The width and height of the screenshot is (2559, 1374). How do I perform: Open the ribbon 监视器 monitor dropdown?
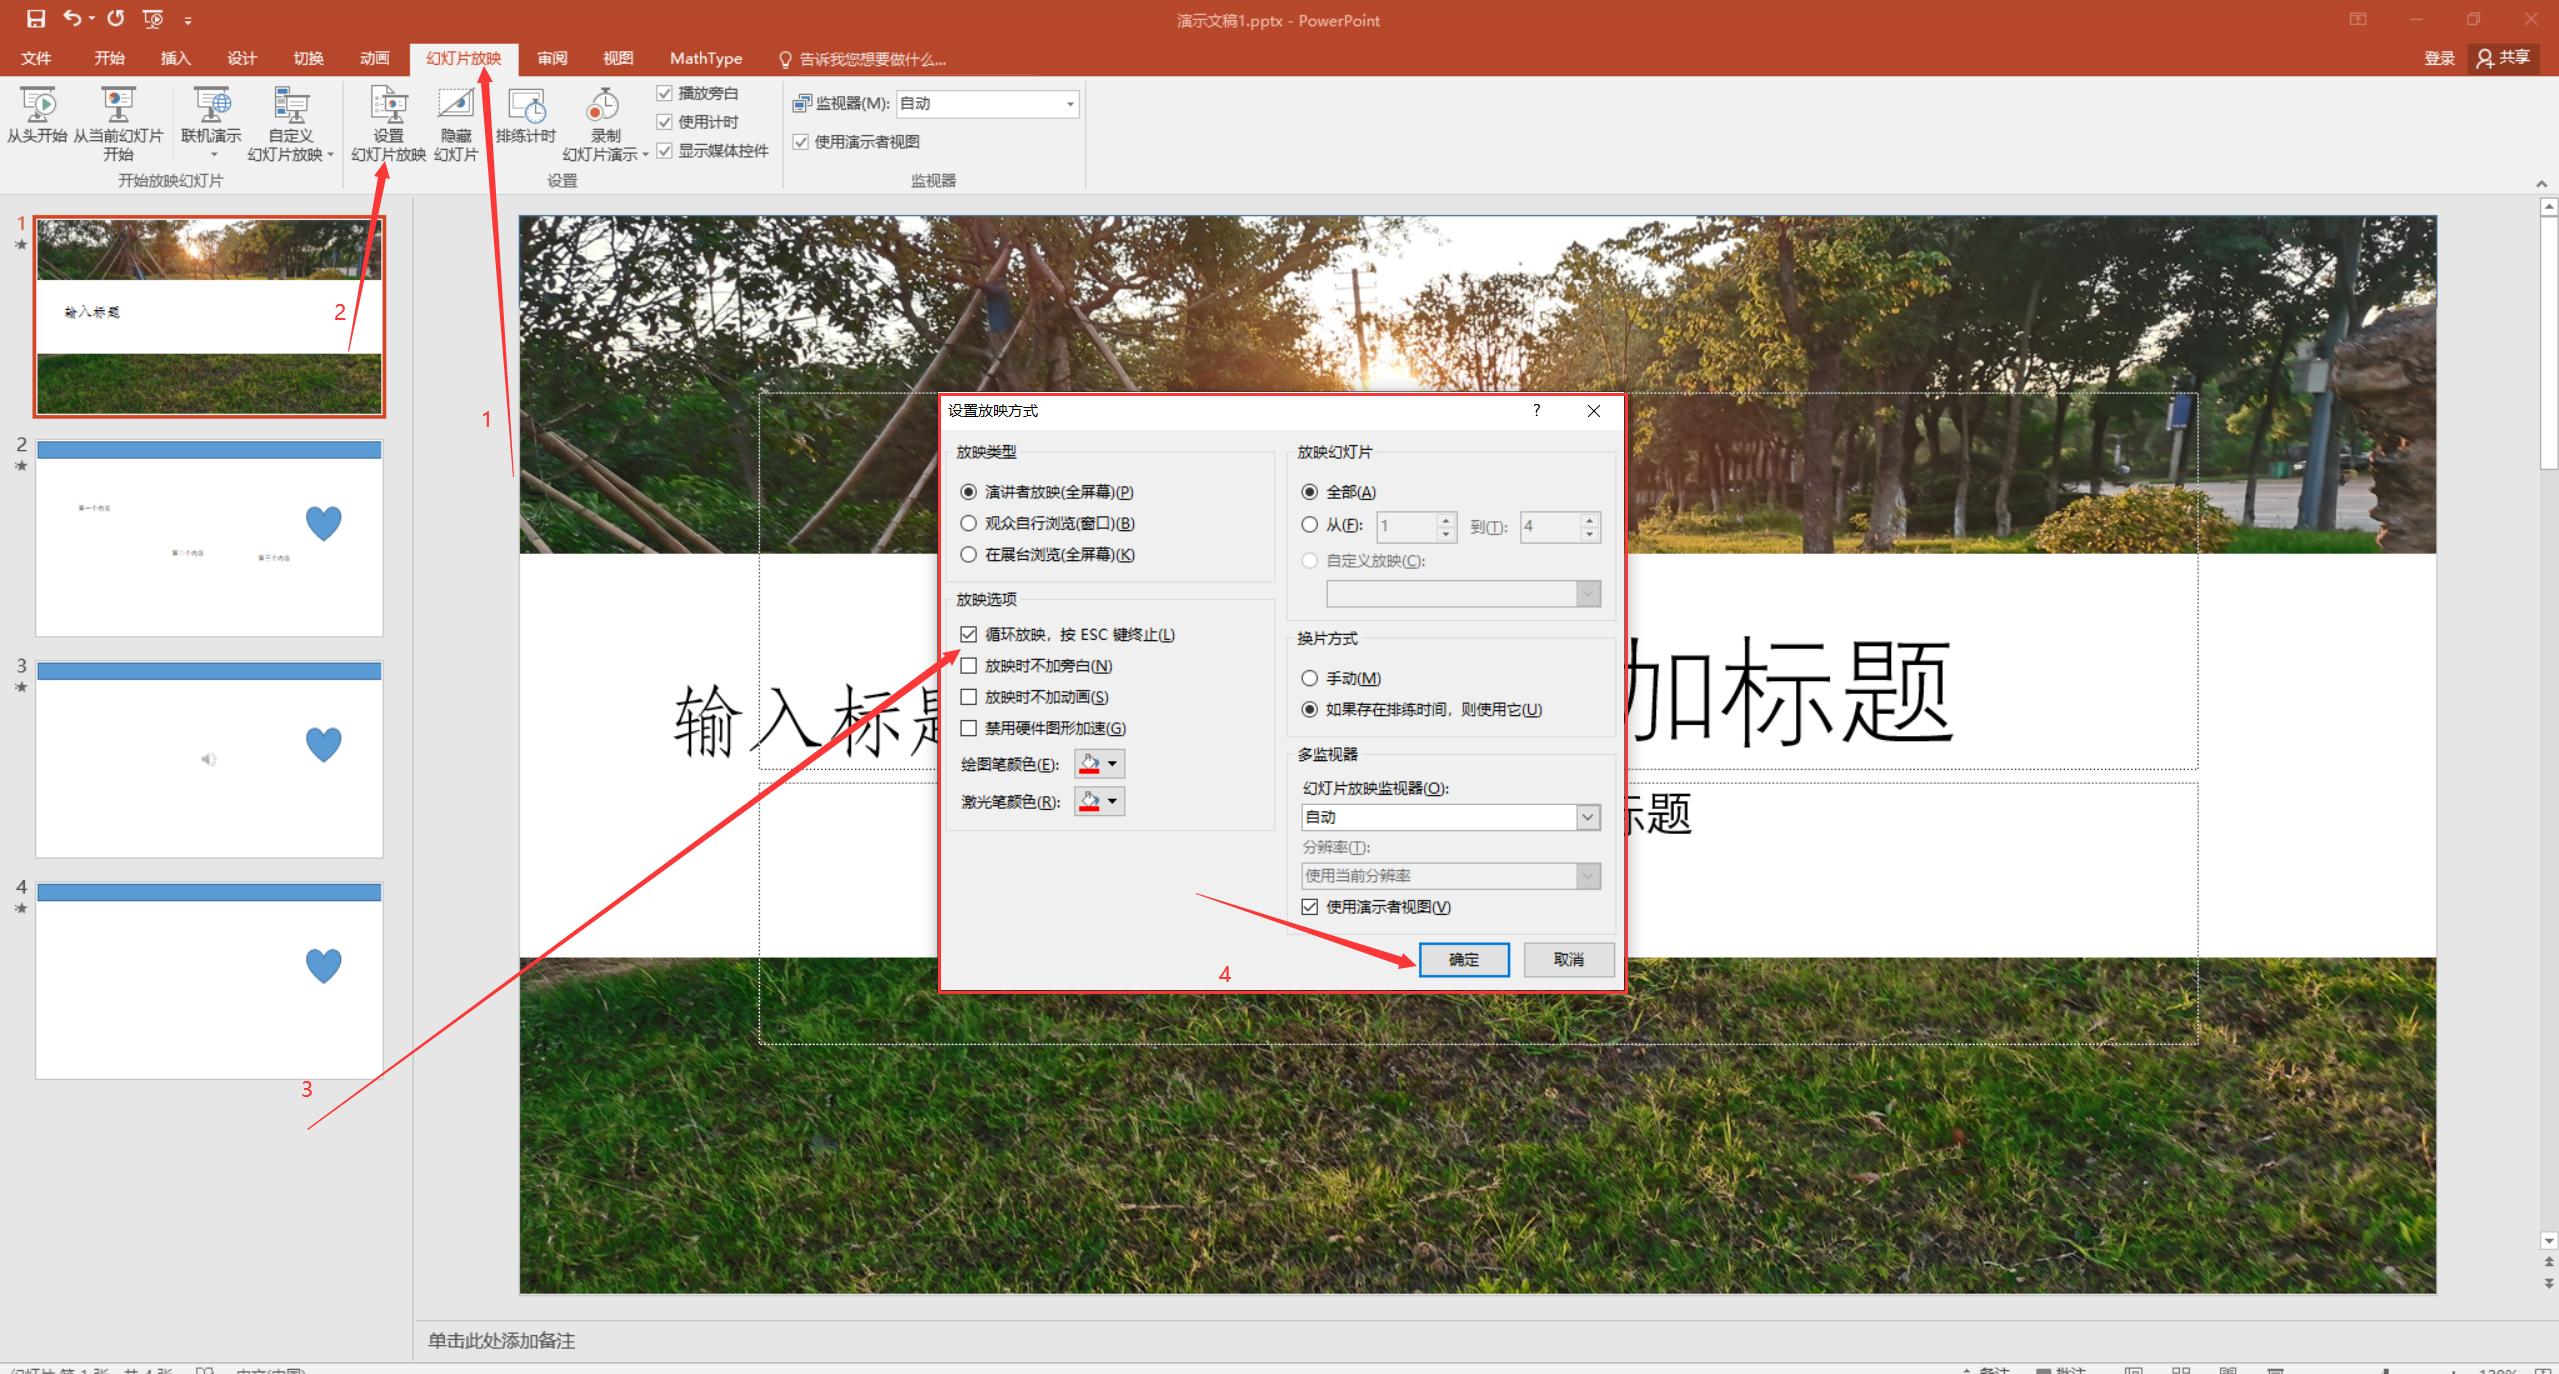[1069, 104]
